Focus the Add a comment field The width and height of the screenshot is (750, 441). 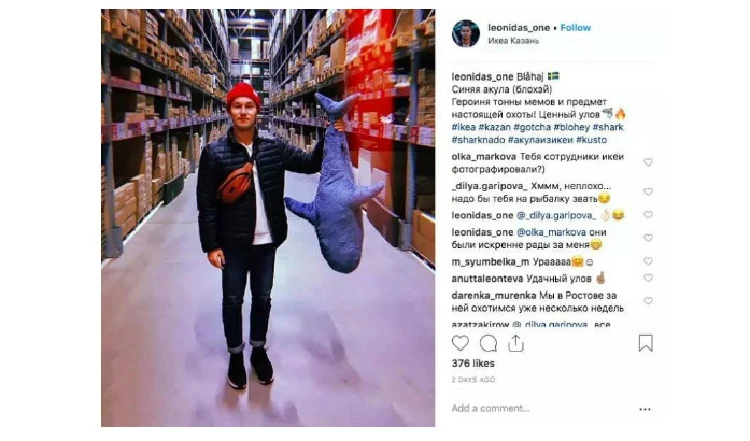[x=540, y=408]
